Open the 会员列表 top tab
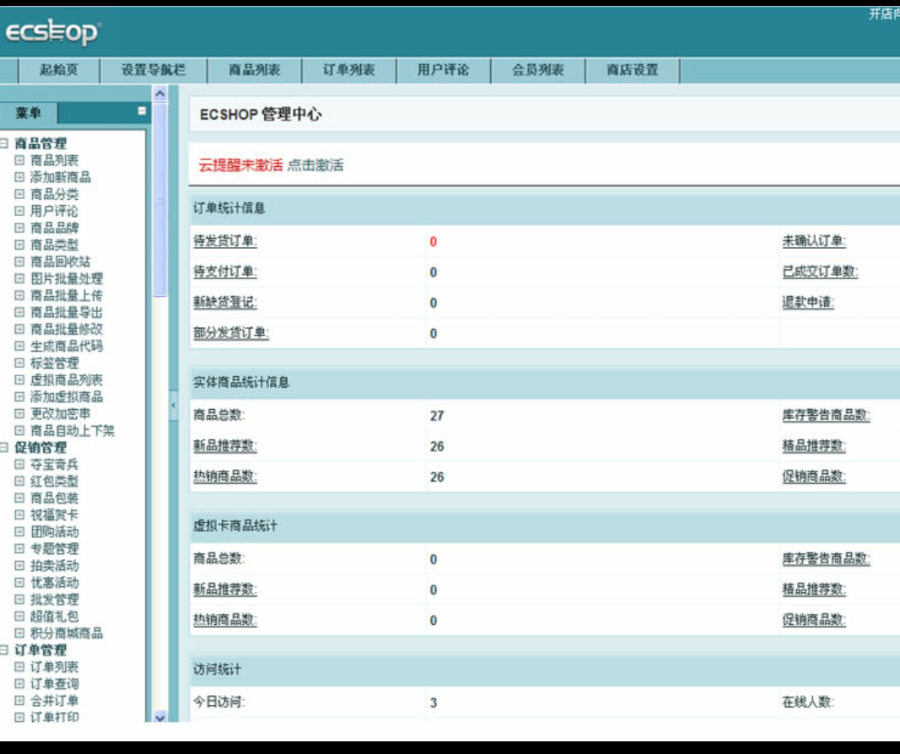900x754 pixels. coord(538,70)
